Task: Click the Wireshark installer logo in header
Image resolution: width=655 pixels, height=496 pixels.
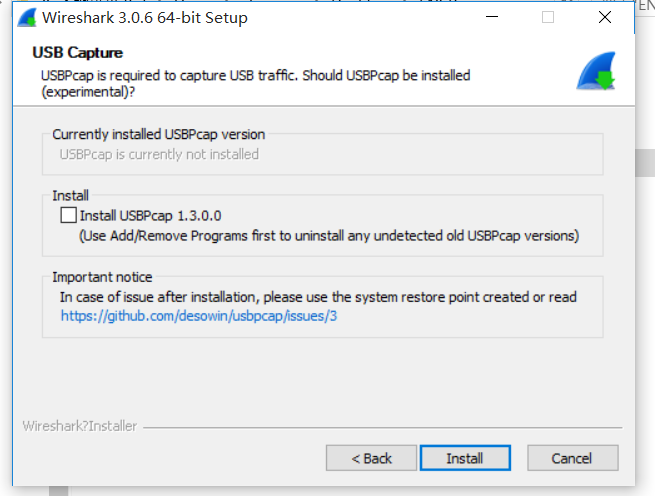Action: pos(596,72)
